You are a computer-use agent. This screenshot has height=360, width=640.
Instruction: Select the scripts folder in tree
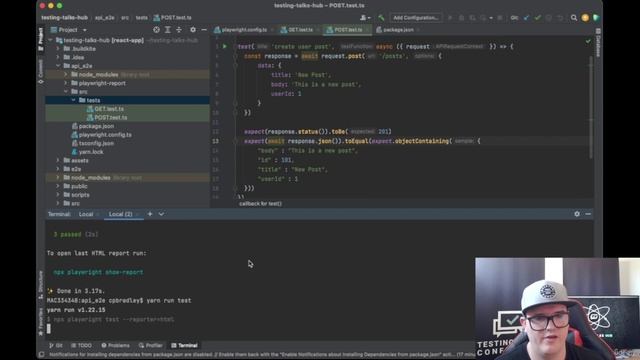click(80, 195)
